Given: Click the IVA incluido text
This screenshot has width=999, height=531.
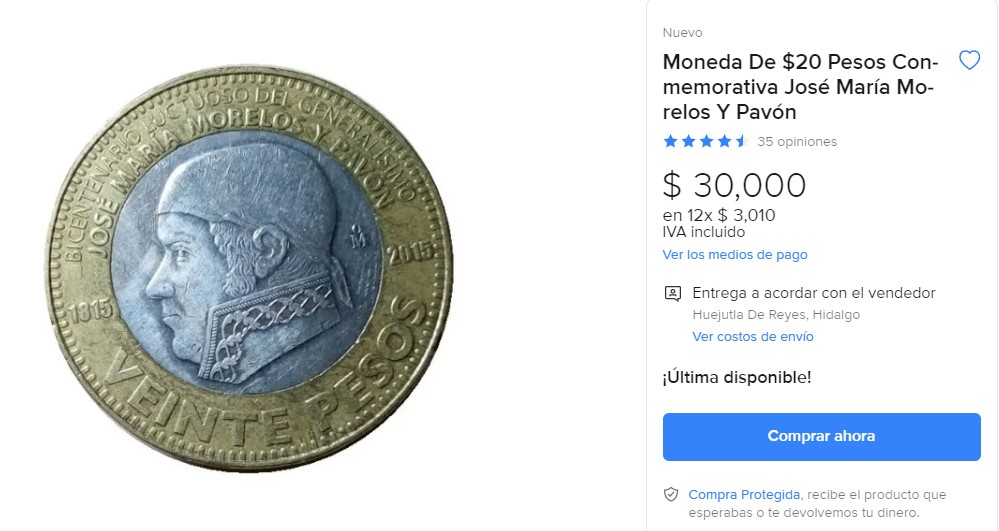Looking at the screenshot, I should click(703, 232).
